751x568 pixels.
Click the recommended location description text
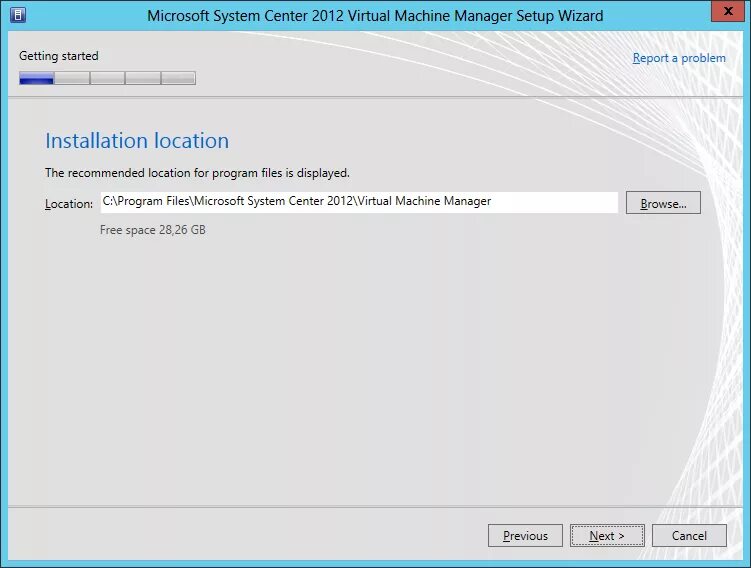pyautogui.click(x=197, y=173)
